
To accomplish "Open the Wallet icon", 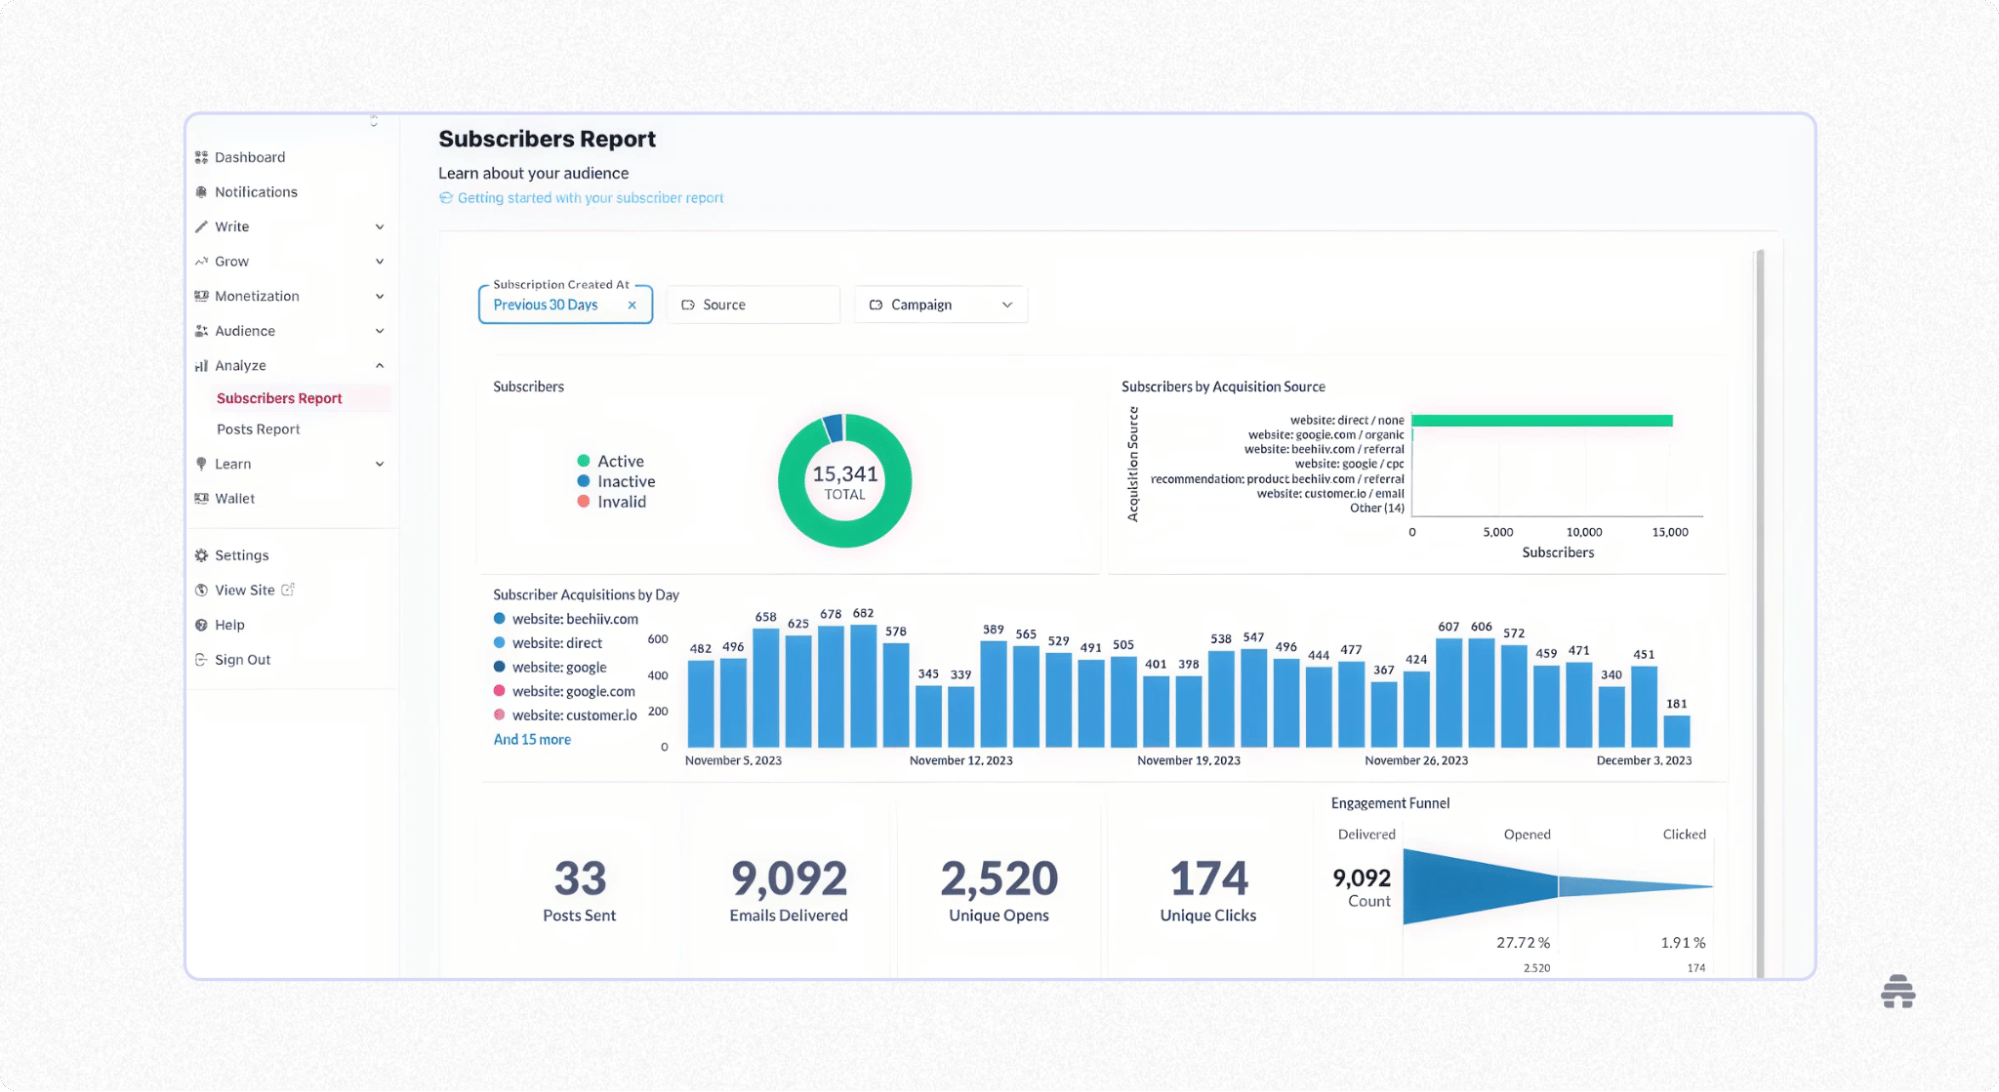I will coord(202,498).
